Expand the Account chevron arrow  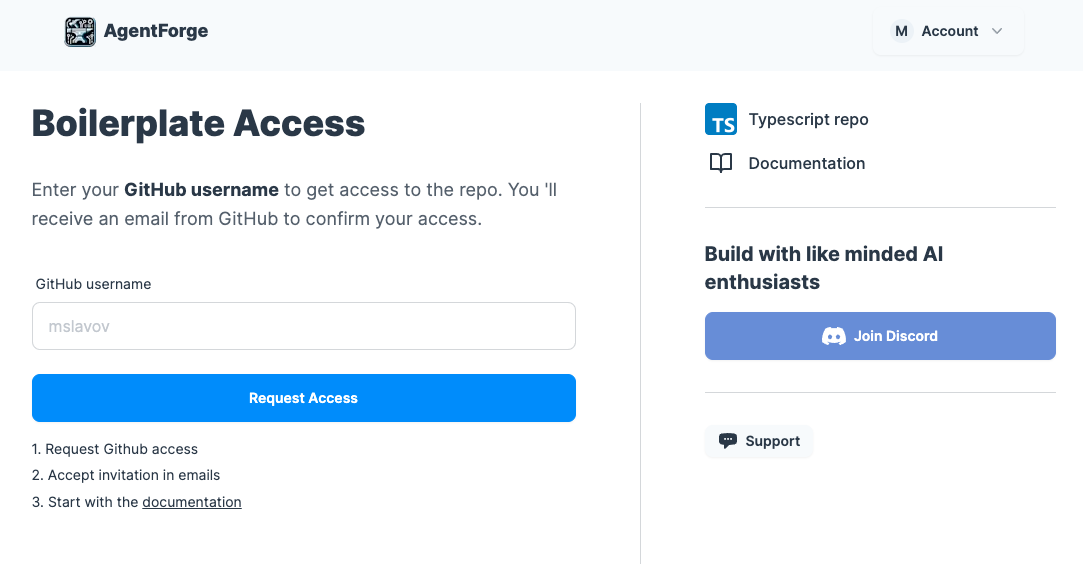coord(997,31)
